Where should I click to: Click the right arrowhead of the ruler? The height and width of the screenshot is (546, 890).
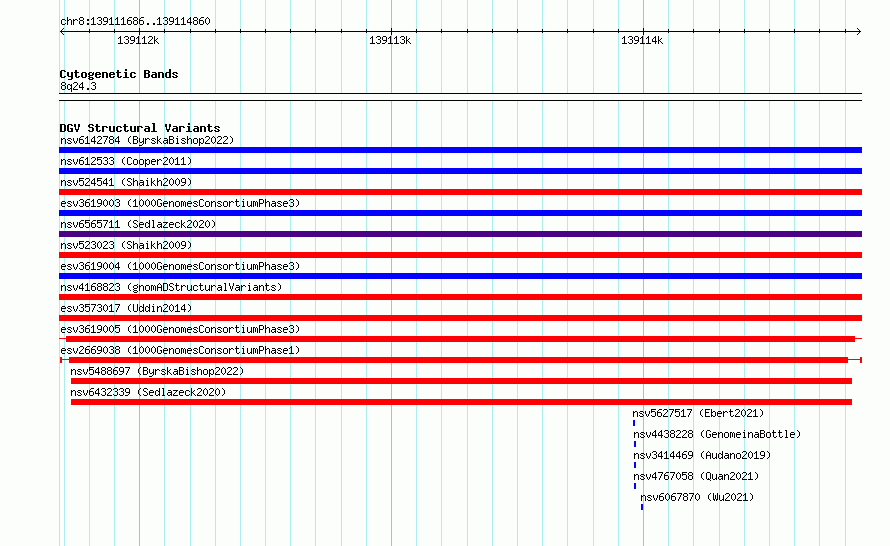click(858, 32)
